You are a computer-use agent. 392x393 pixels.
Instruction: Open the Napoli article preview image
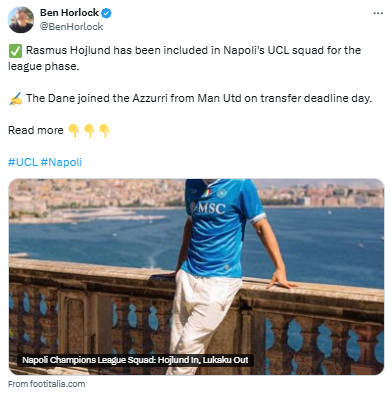tap(196, 277)
